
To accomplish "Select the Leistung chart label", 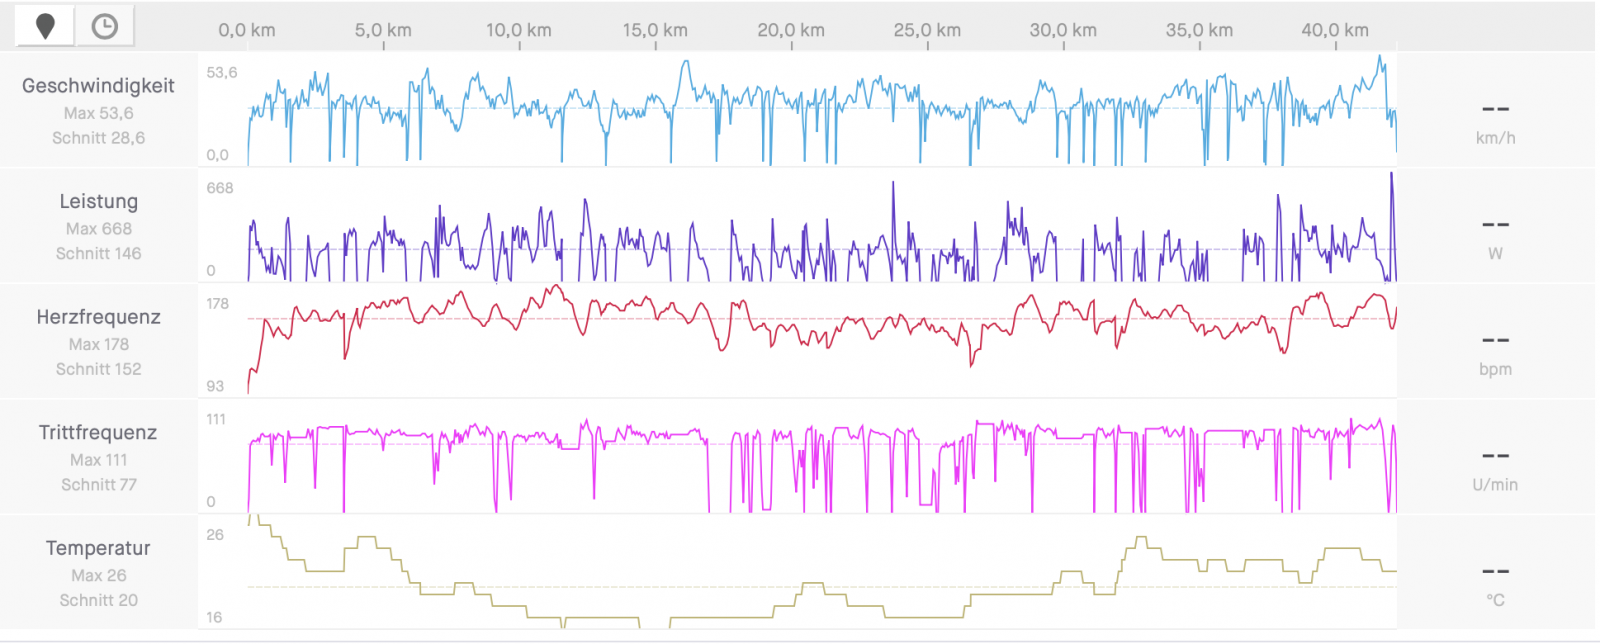I will pos(98,201).
